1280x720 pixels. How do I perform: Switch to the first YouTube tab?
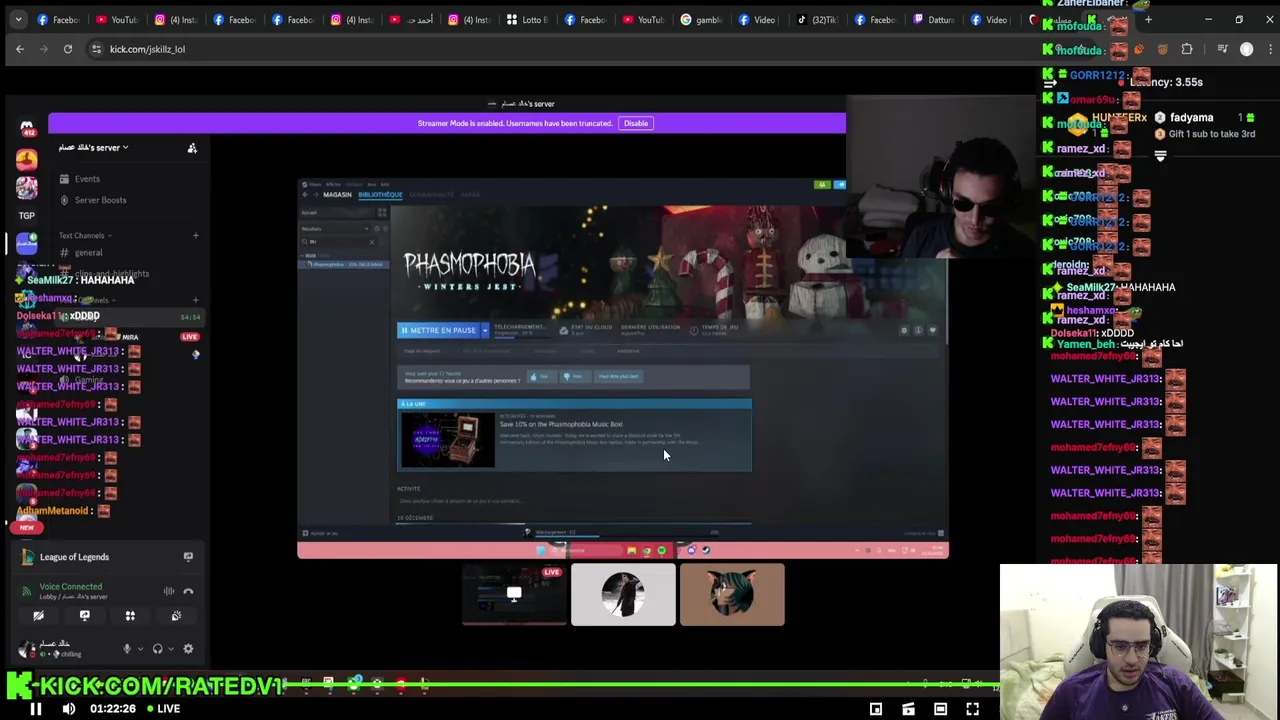[x=116, y=19]
